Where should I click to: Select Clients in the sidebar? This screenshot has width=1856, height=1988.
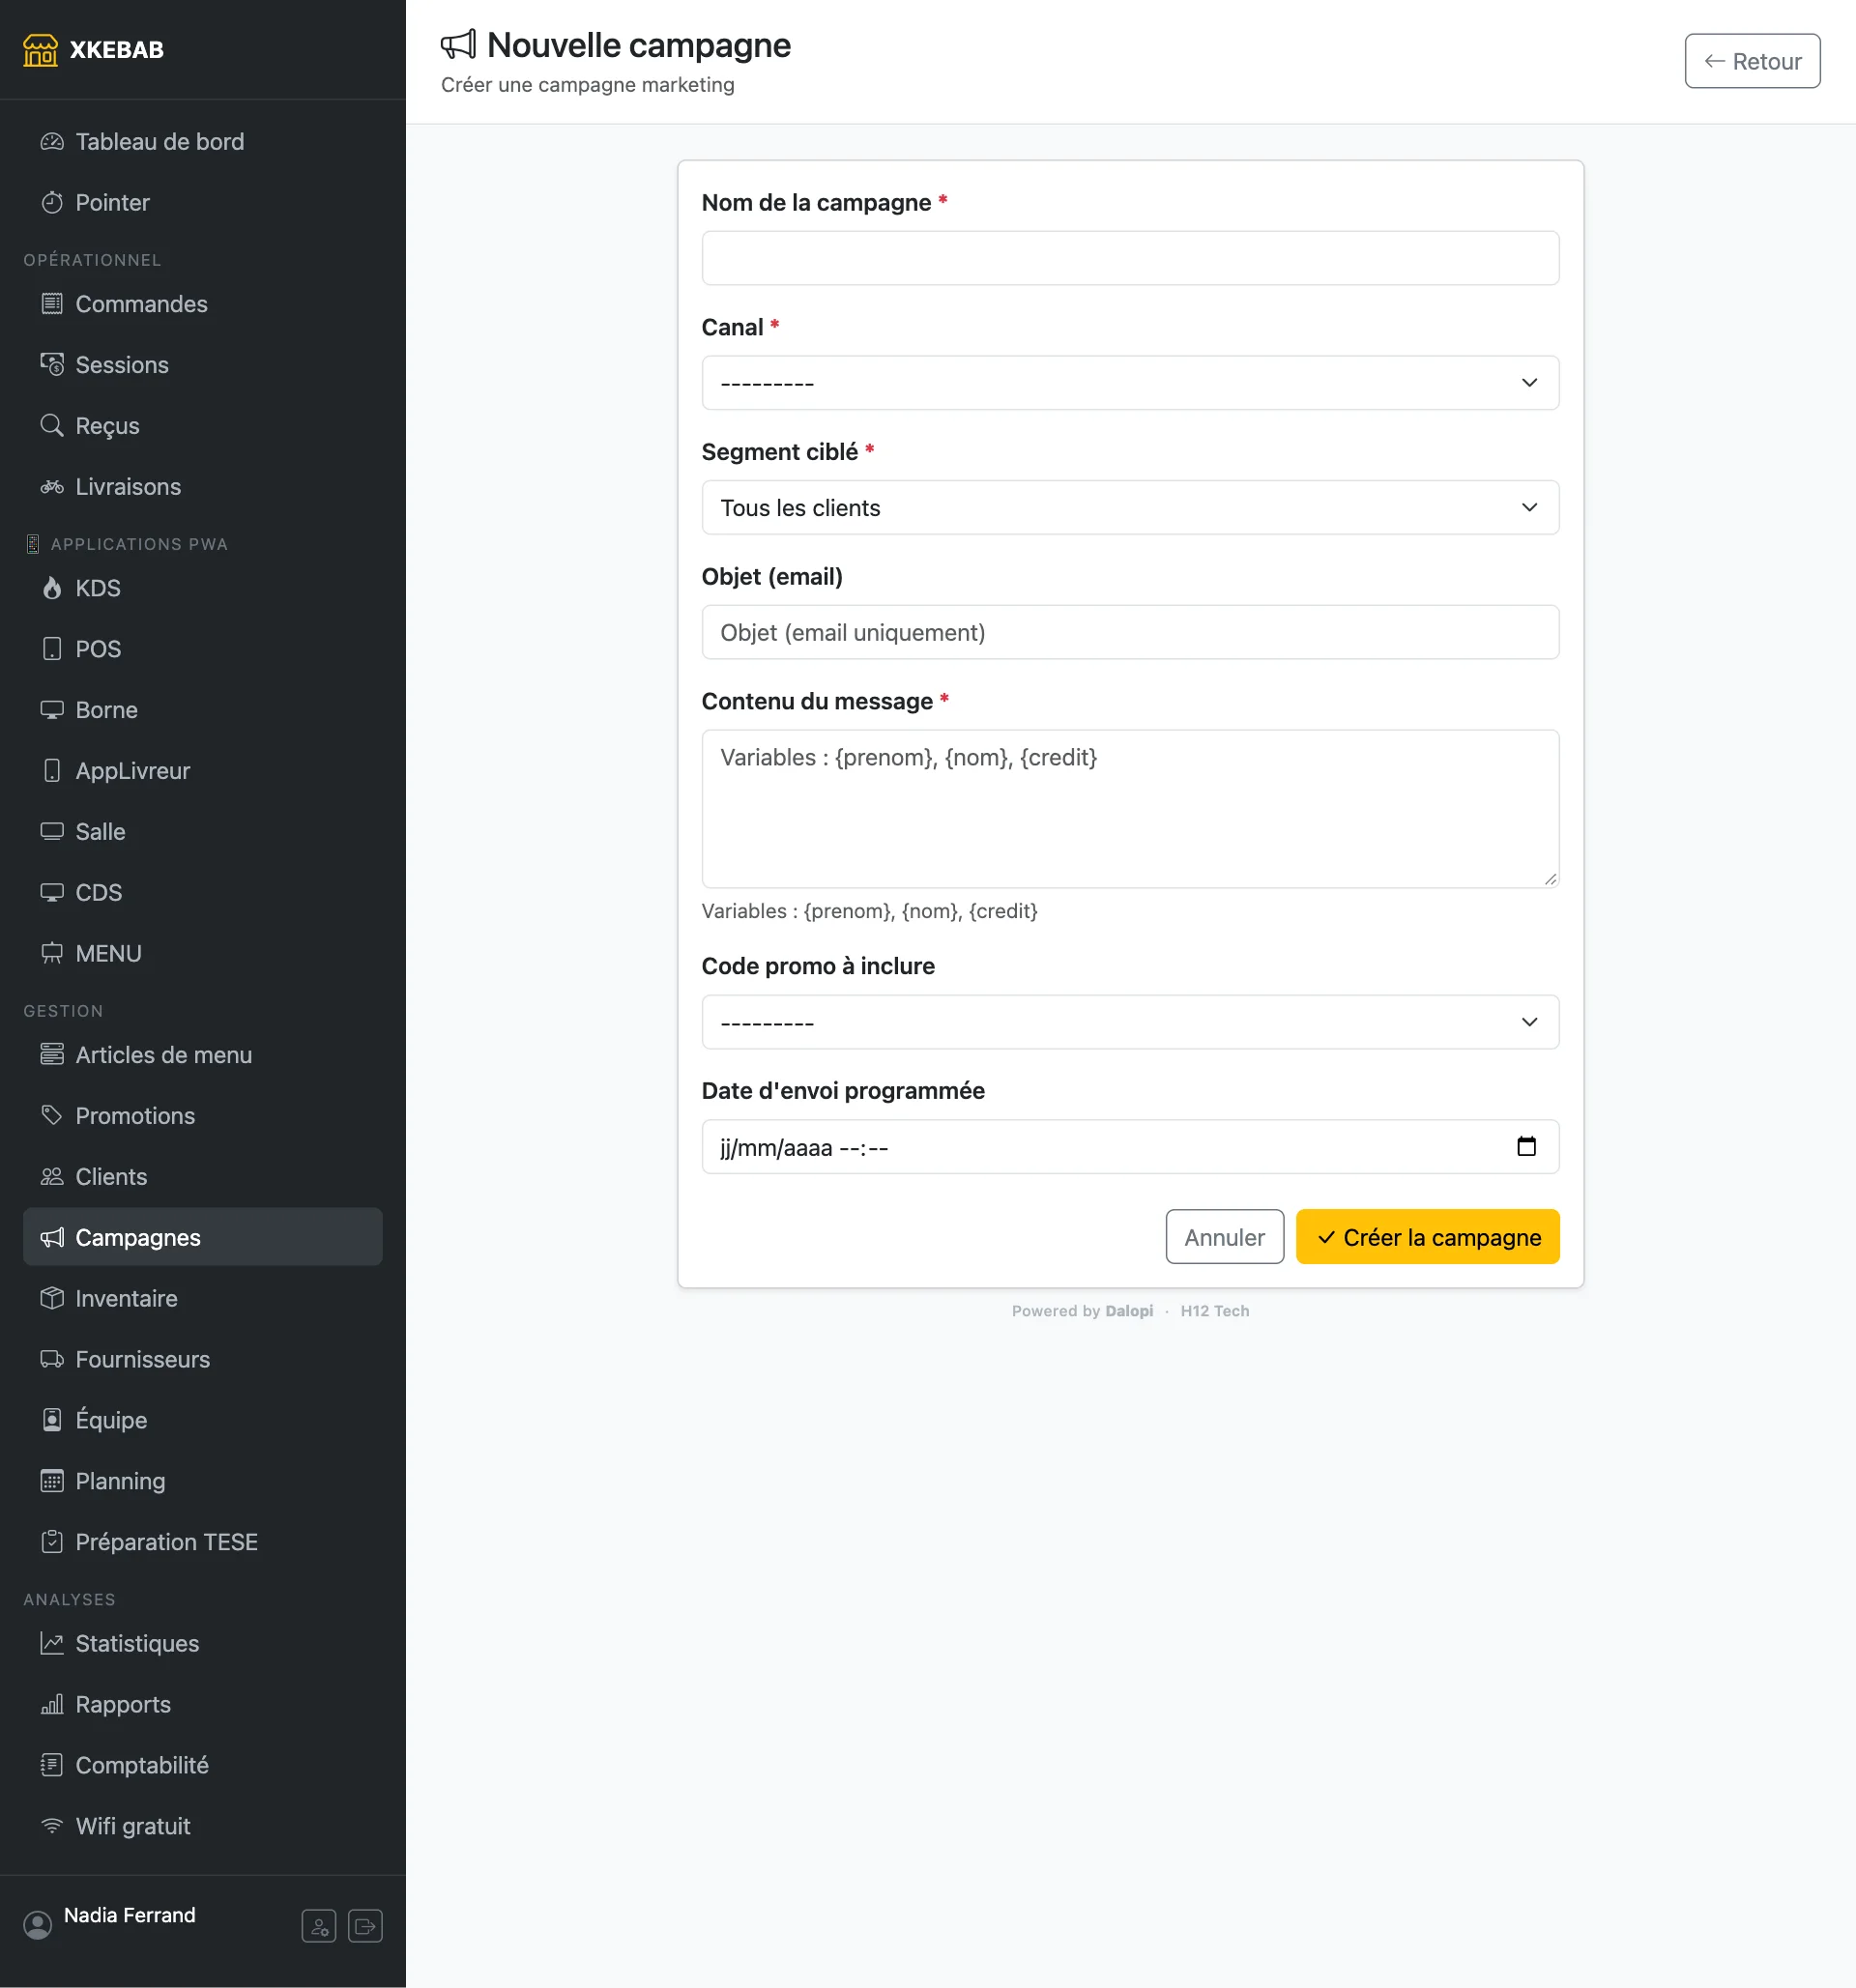click(202, 1177)
